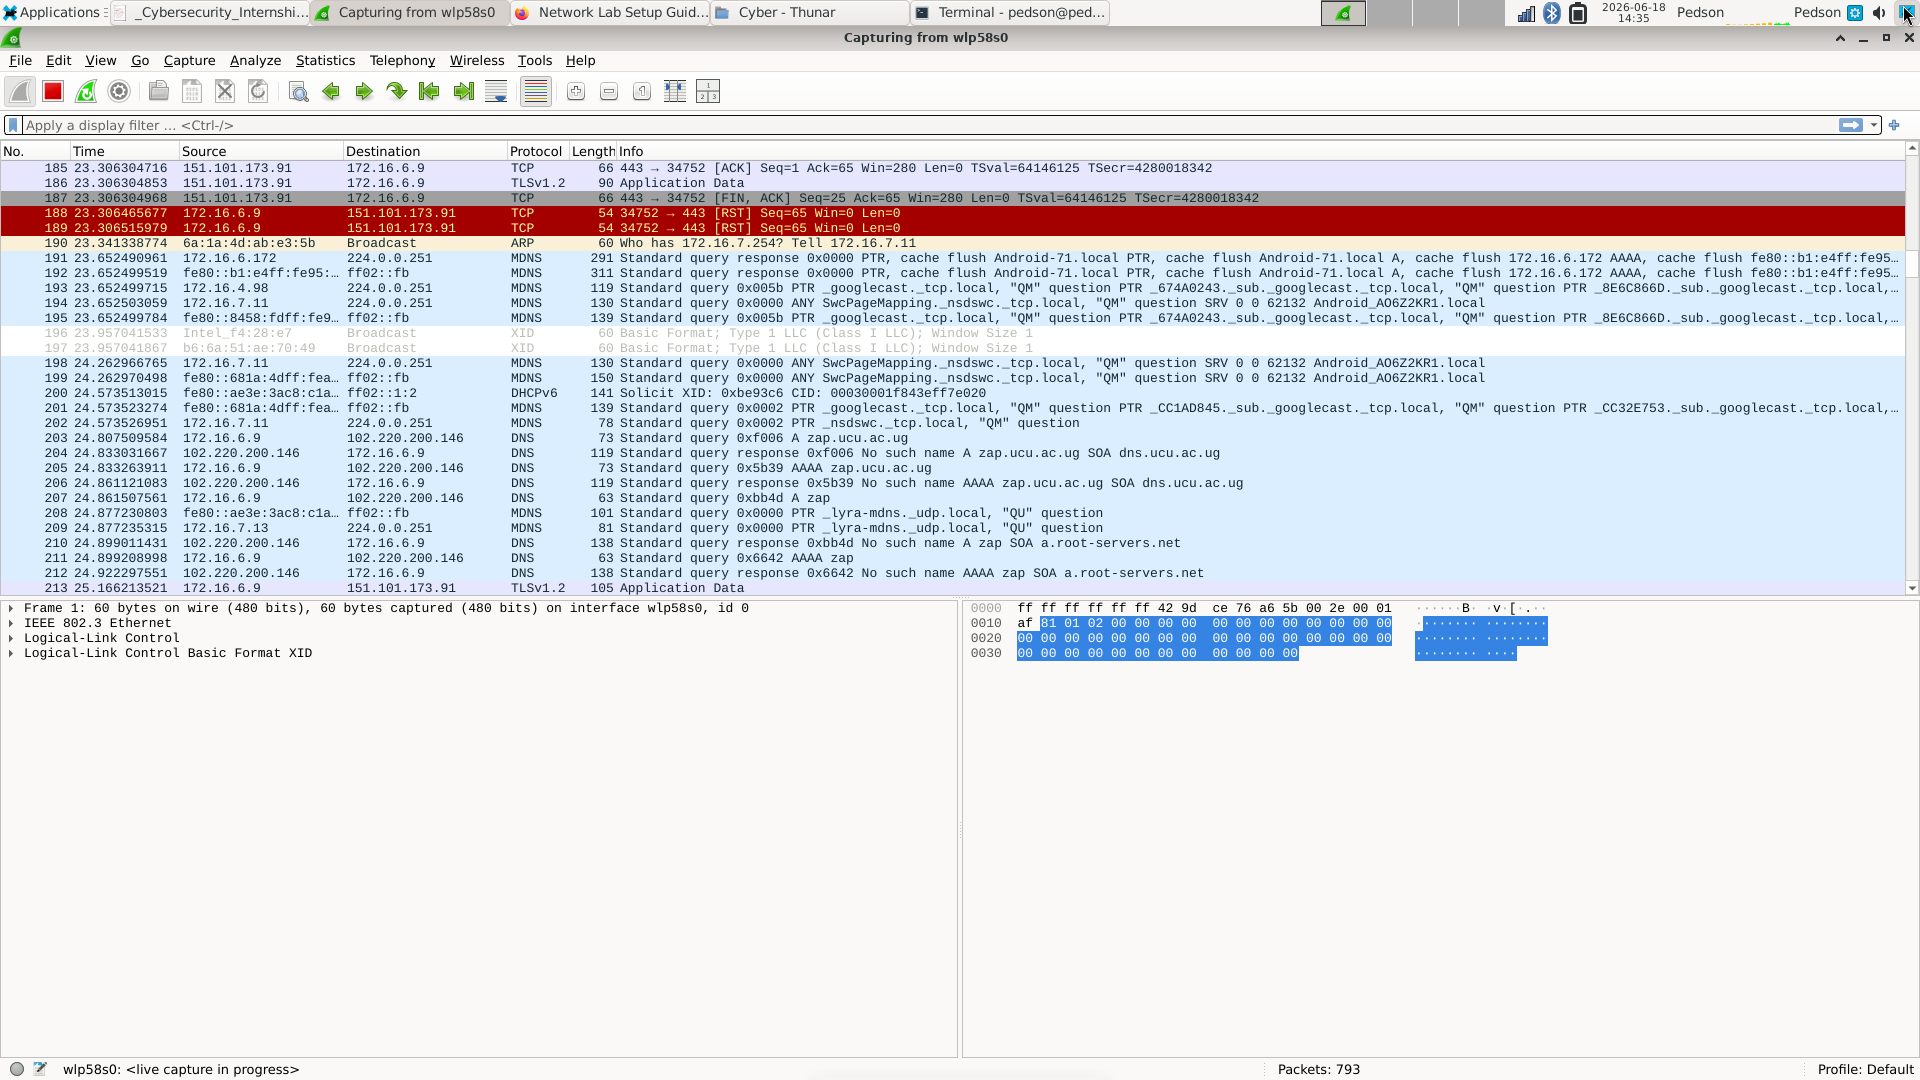Sort packets by the Source column header
The height and width of the screenshot is (1080, 1920).
click(261, 151)
